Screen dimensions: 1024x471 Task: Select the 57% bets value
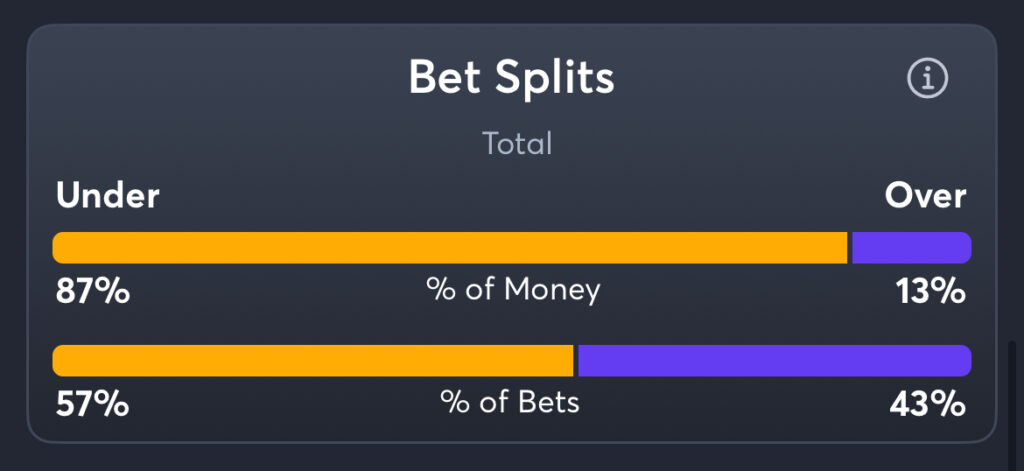point(92,404)
